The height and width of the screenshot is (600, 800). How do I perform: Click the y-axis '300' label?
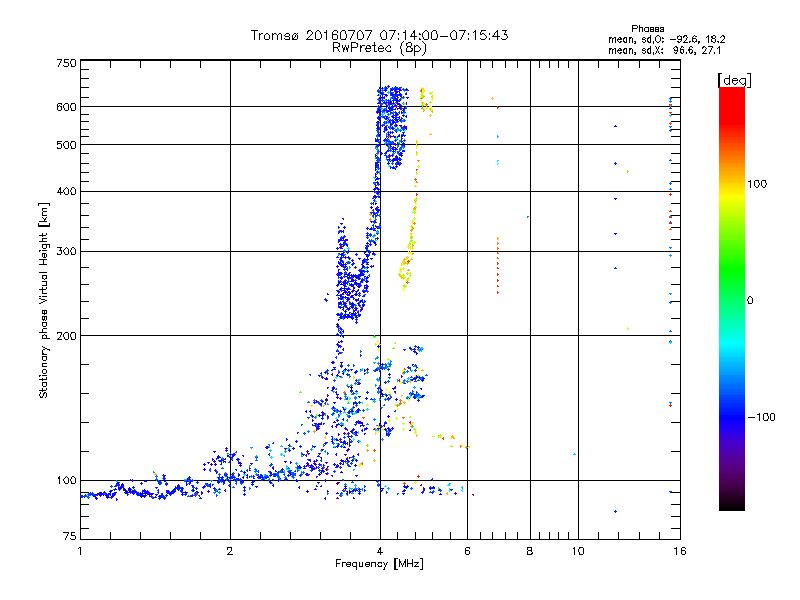(66, 252)
